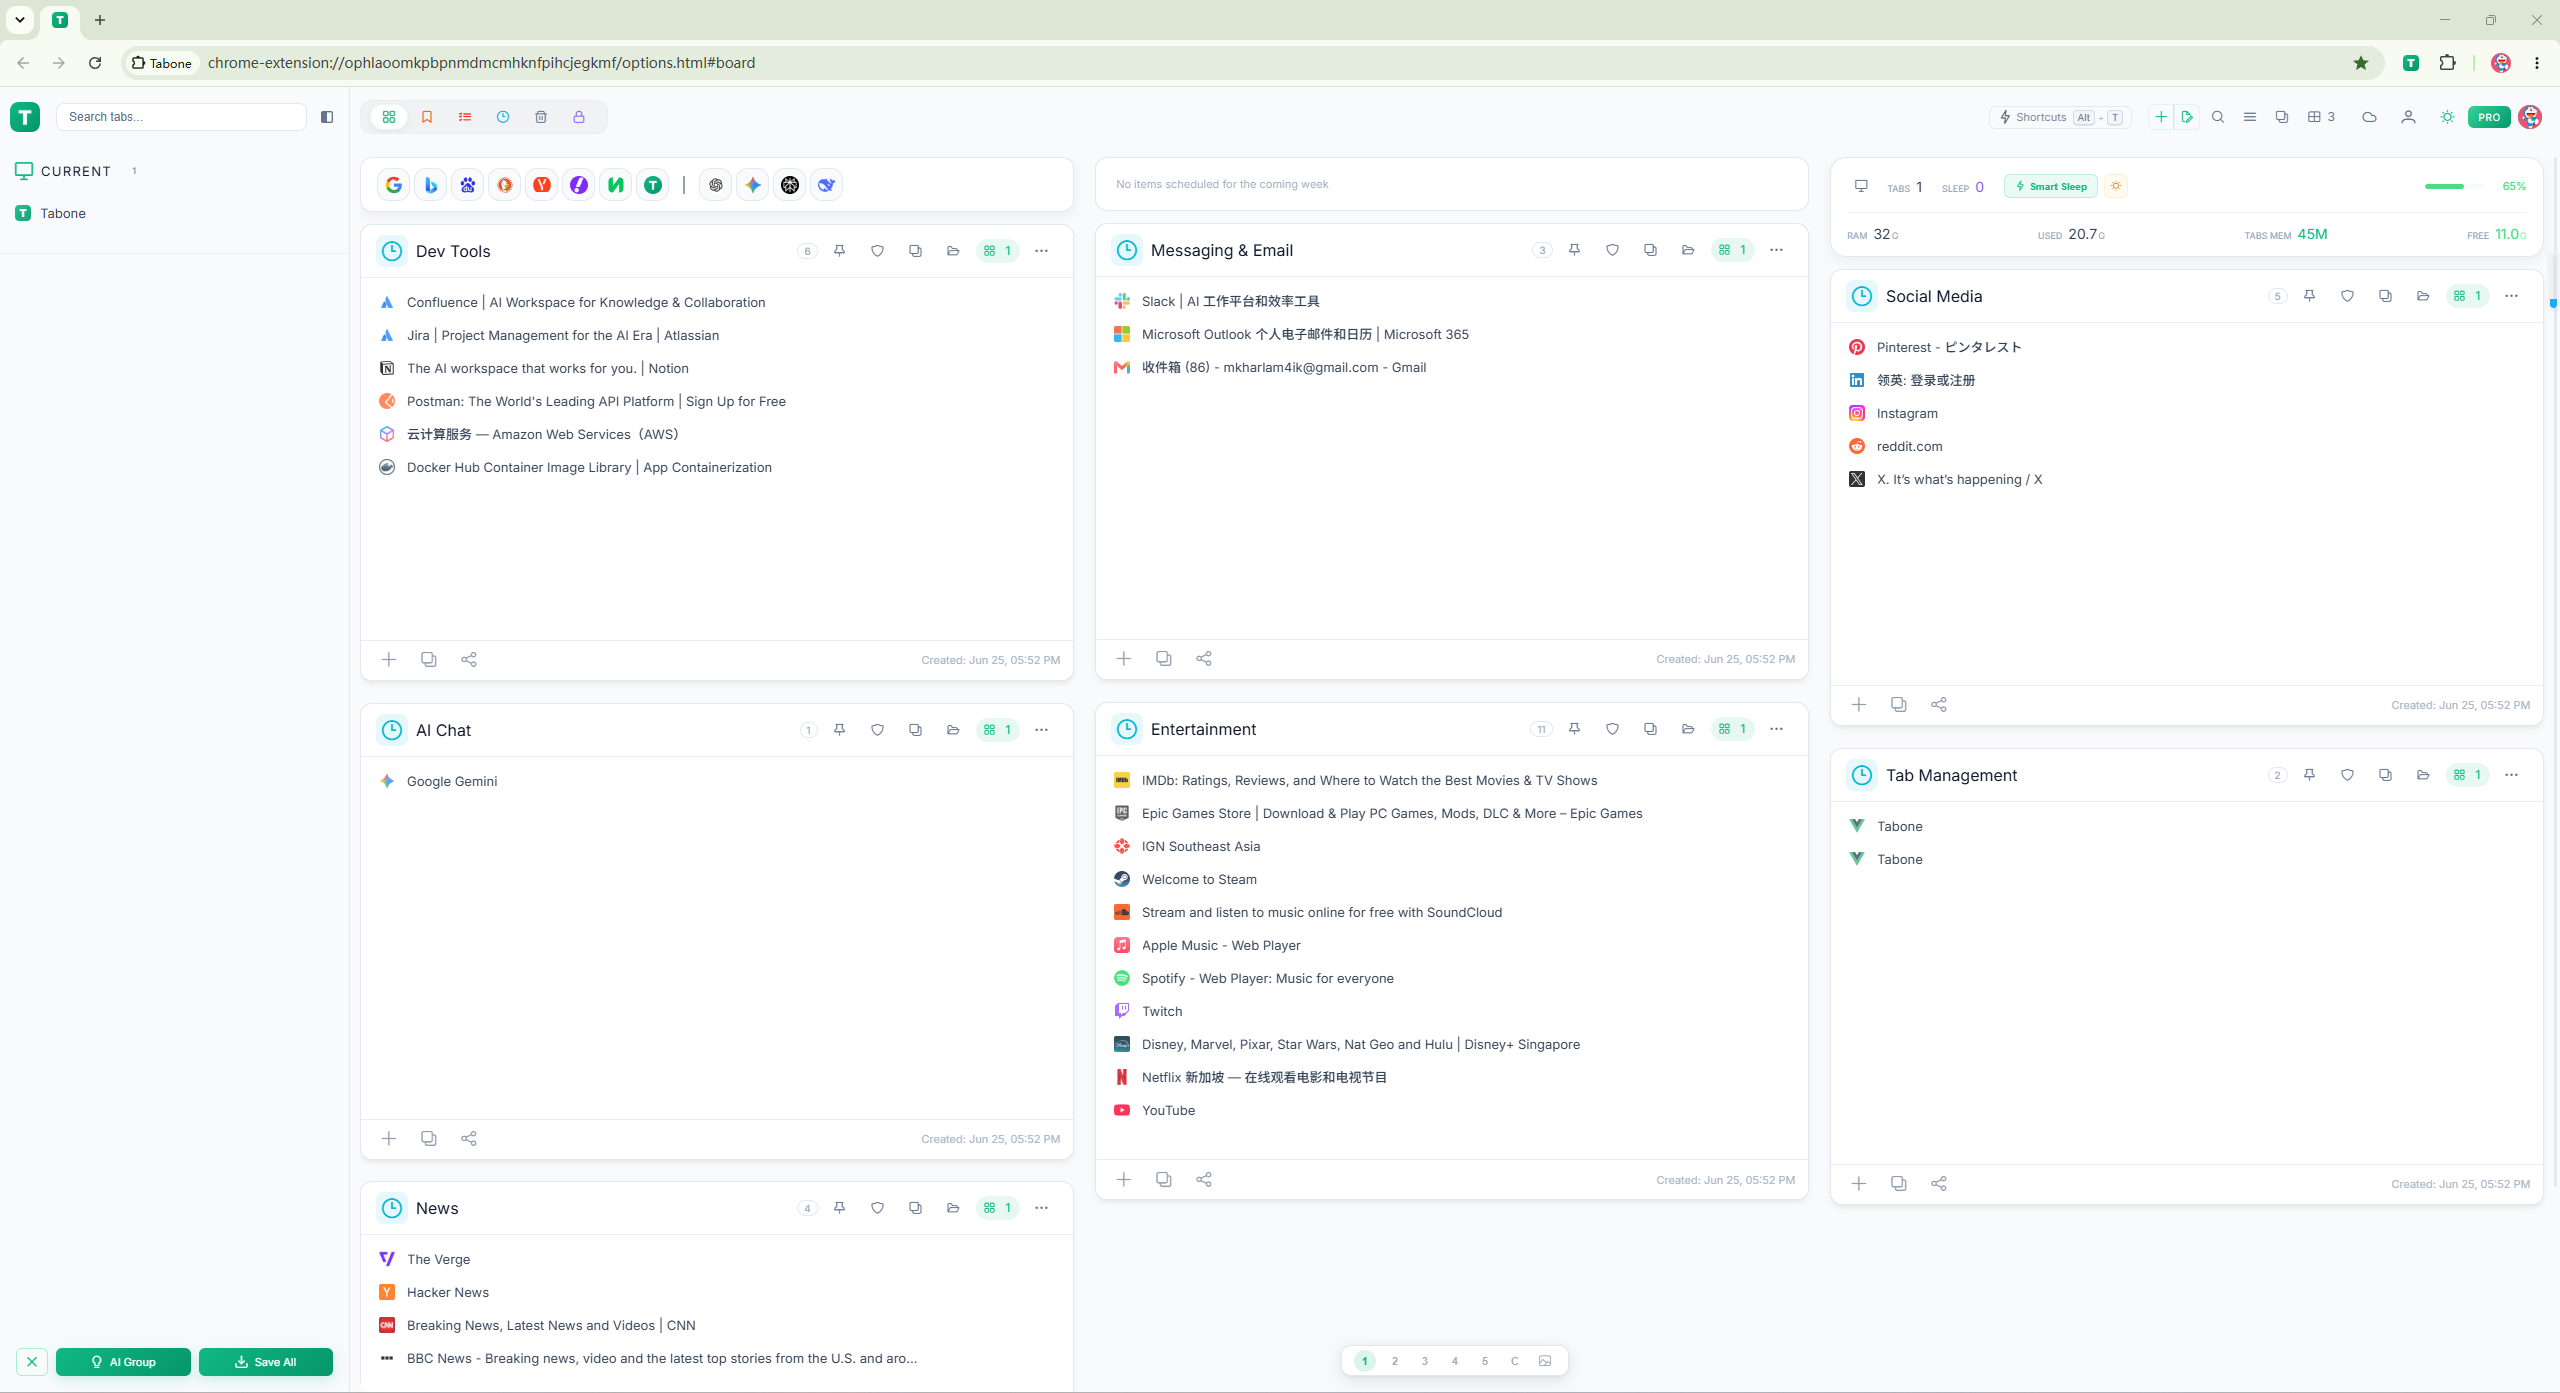Focus the Search tabs input field
This screenshot has height=1393, width=2560.
tap(181, 117)
